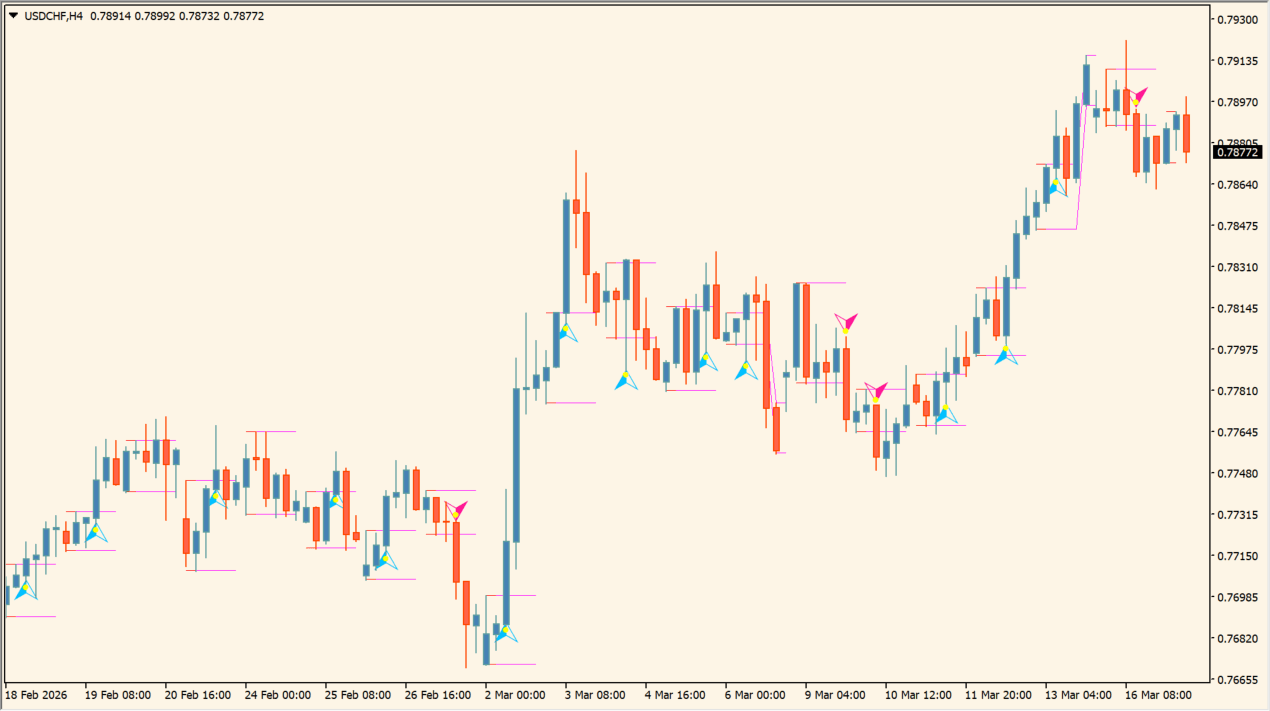The image size is (1270, 711).
Task: Click the leftmost magenta sell arrow
Action: pos(457,510)
